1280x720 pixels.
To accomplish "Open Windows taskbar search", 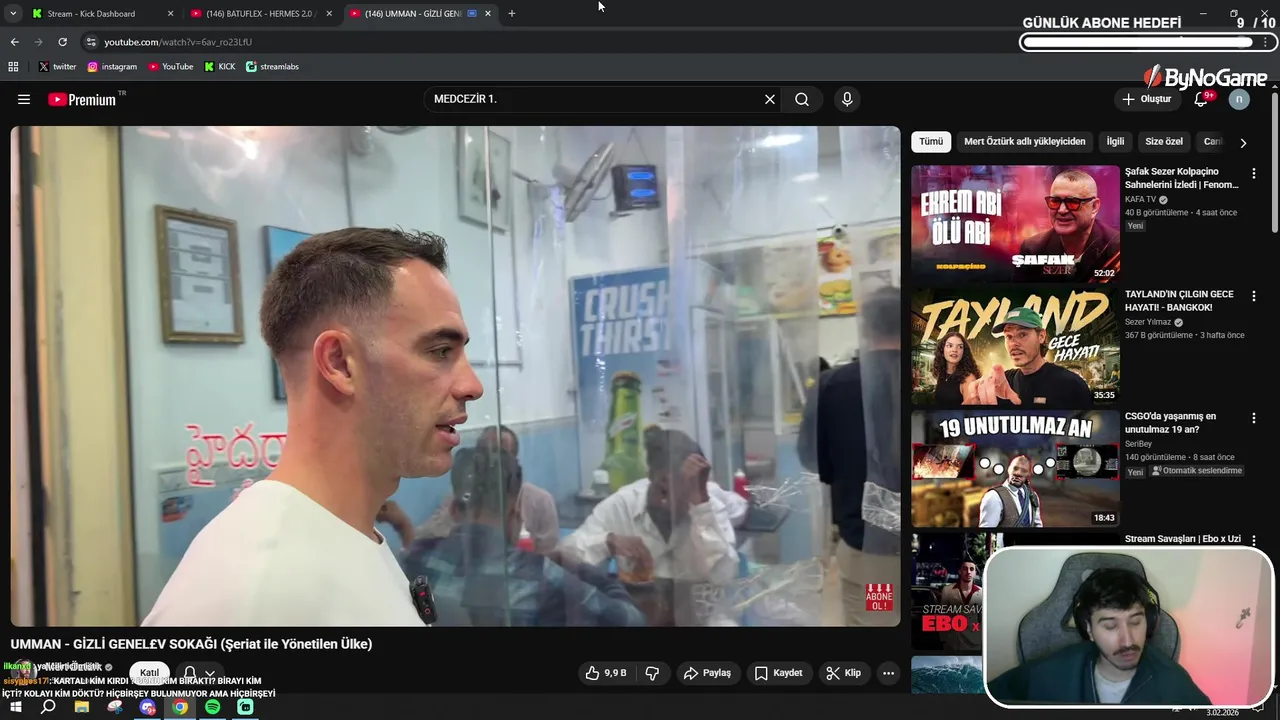I will pyautogui.click(x=48, y=707).
